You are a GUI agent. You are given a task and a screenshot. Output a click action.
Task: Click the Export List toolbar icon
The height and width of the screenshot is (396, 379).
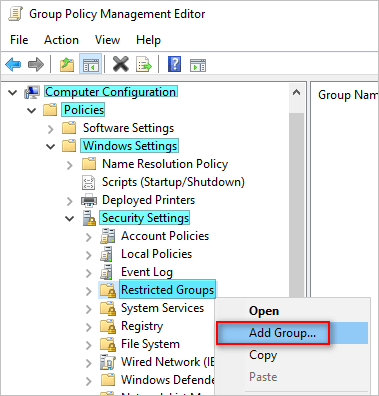144,64
